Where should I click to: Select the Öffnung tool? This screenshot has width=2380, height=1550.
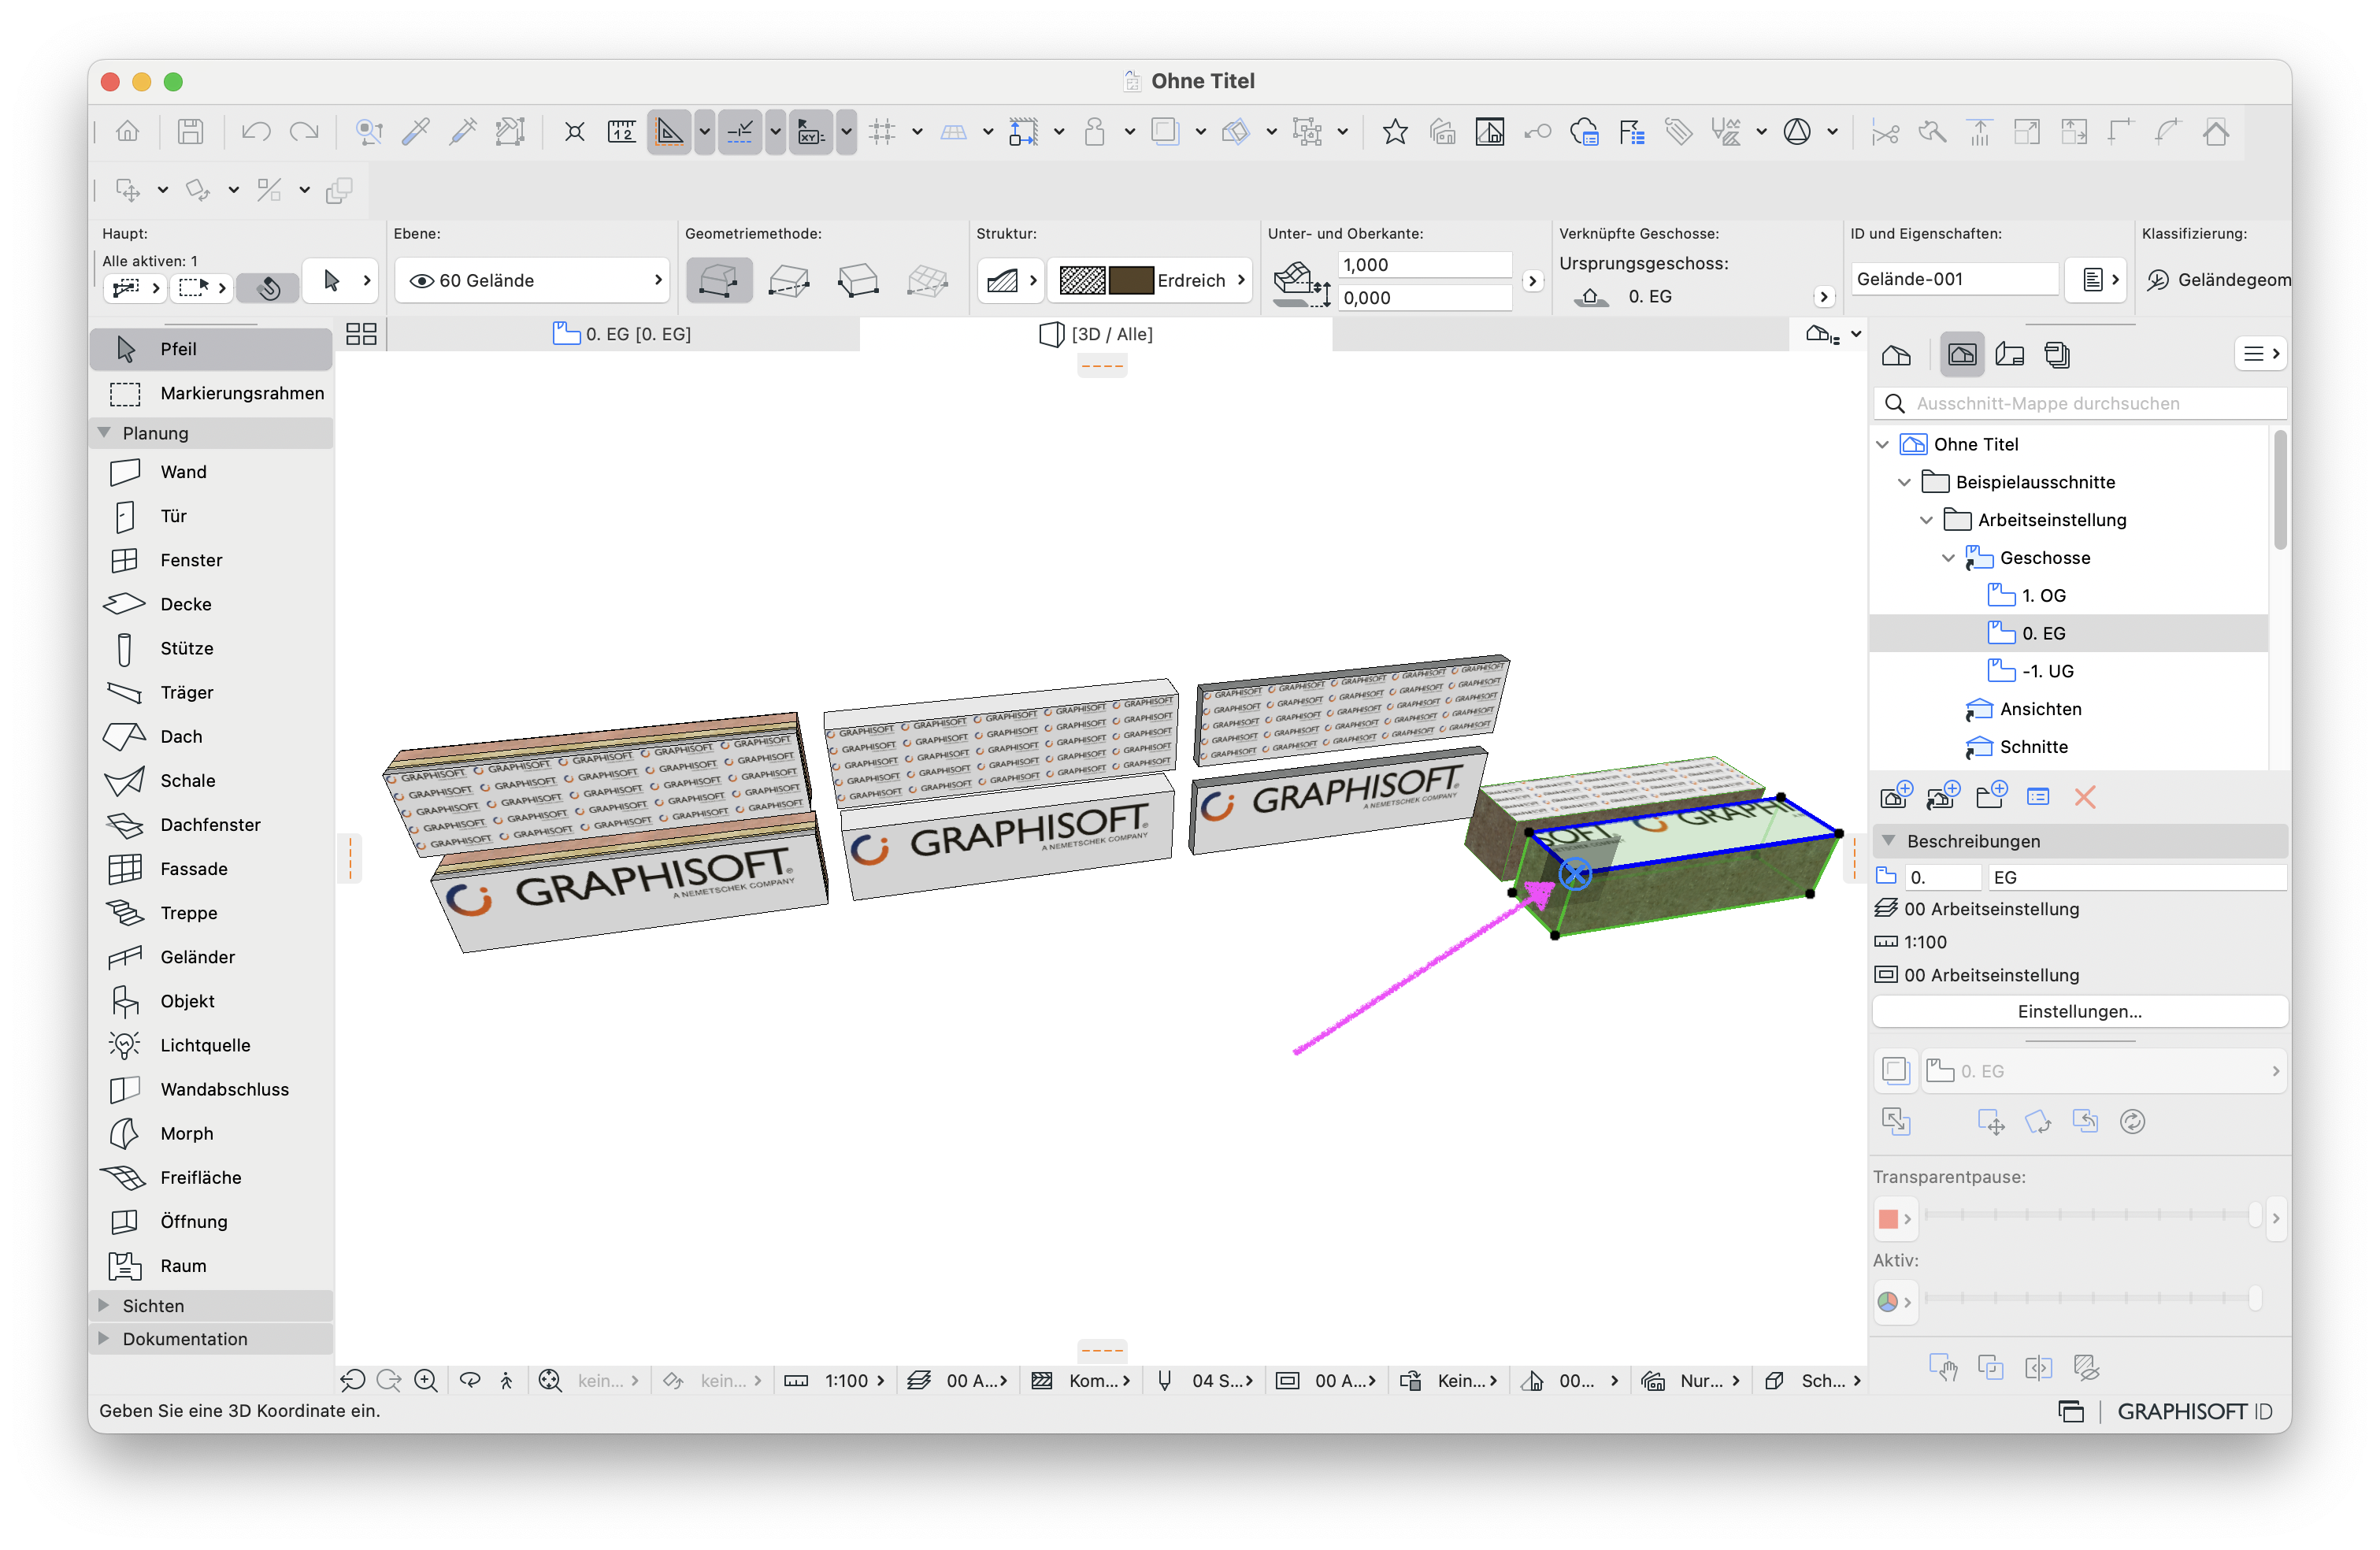pos(210,1222)
